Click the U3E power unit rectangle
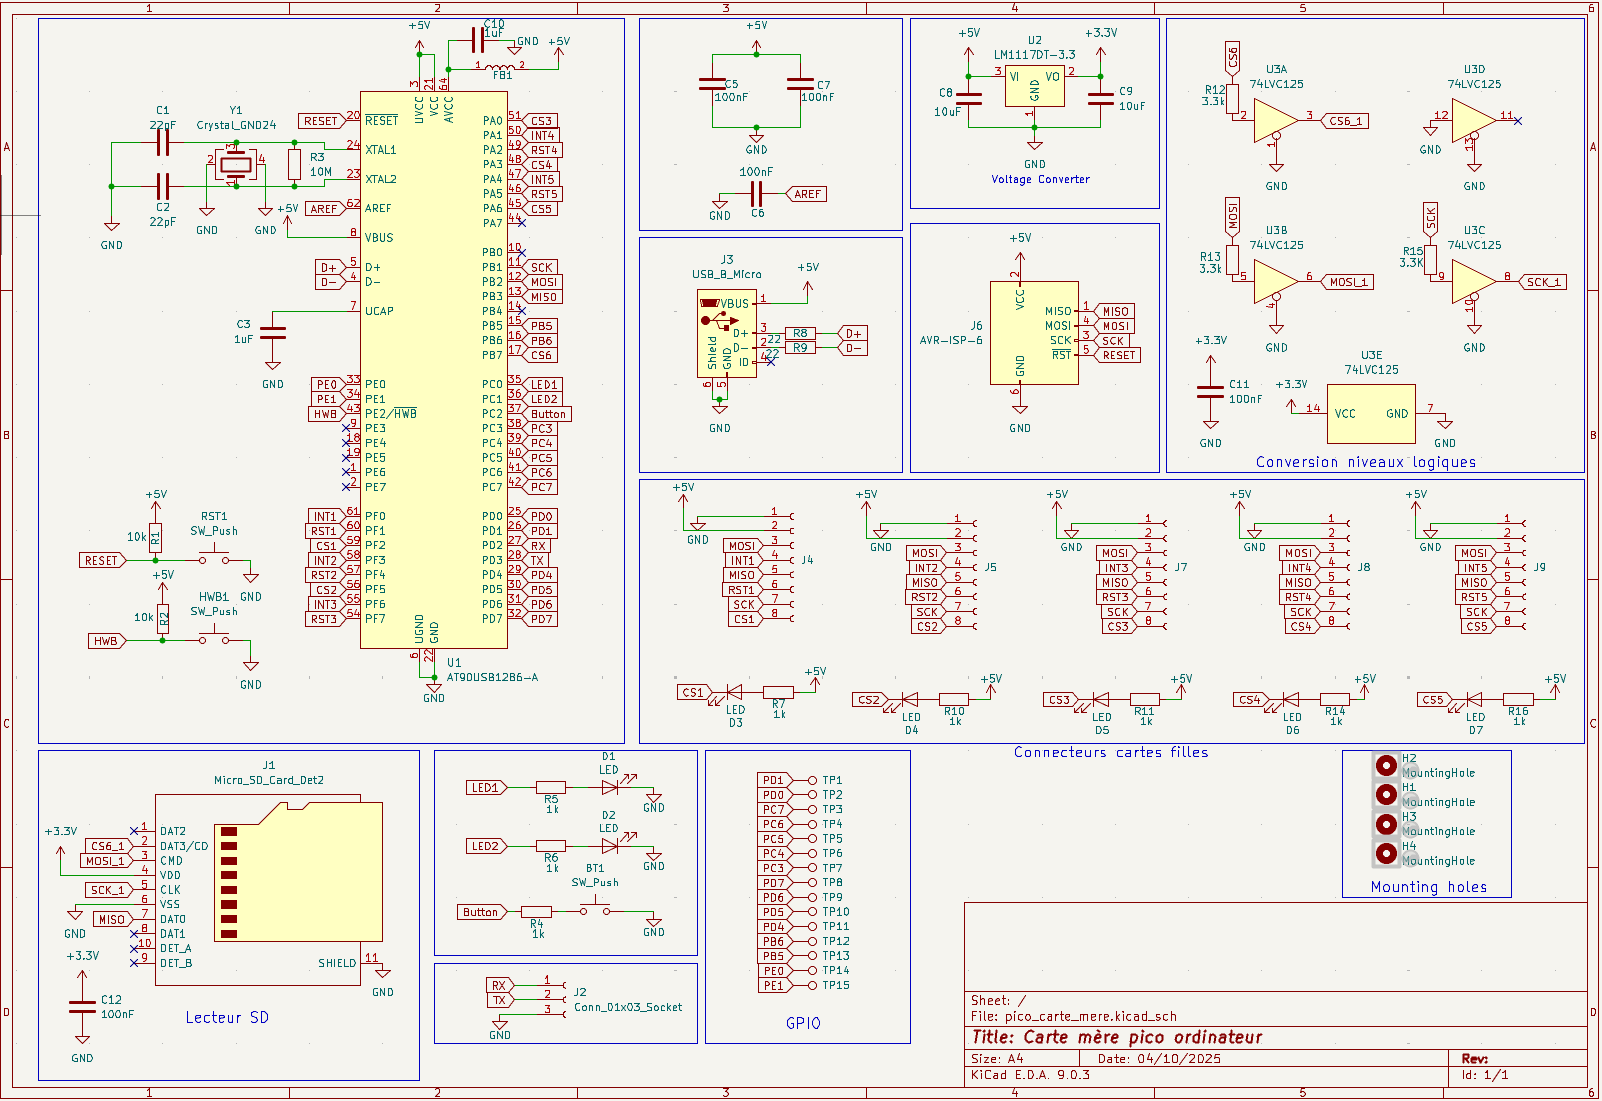1602x1101 pixels. pyautogui.click(x=1371, y=413)
